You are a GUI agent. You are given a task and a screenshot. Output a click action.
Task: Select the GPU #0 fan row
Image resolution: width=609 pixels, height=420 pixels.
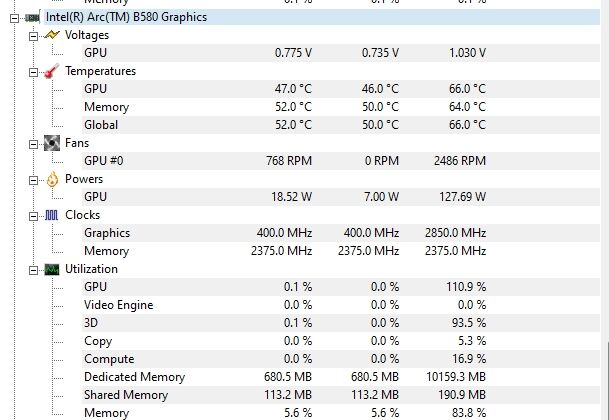(341, 161)
